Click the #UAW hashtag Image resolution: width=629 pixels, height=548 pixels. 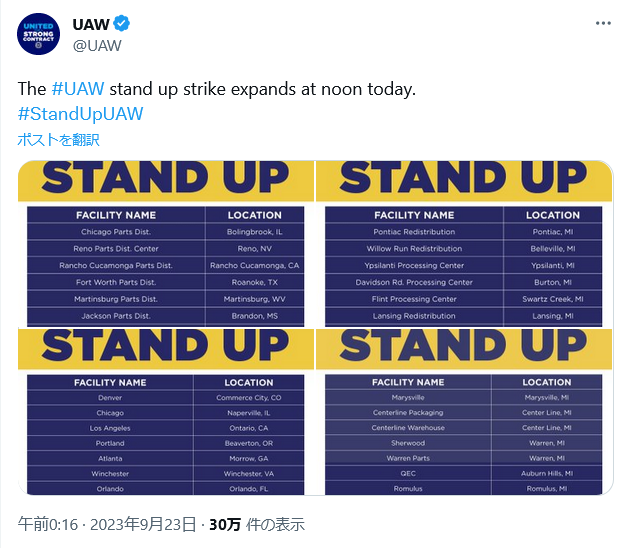click(x=78, y=89)
